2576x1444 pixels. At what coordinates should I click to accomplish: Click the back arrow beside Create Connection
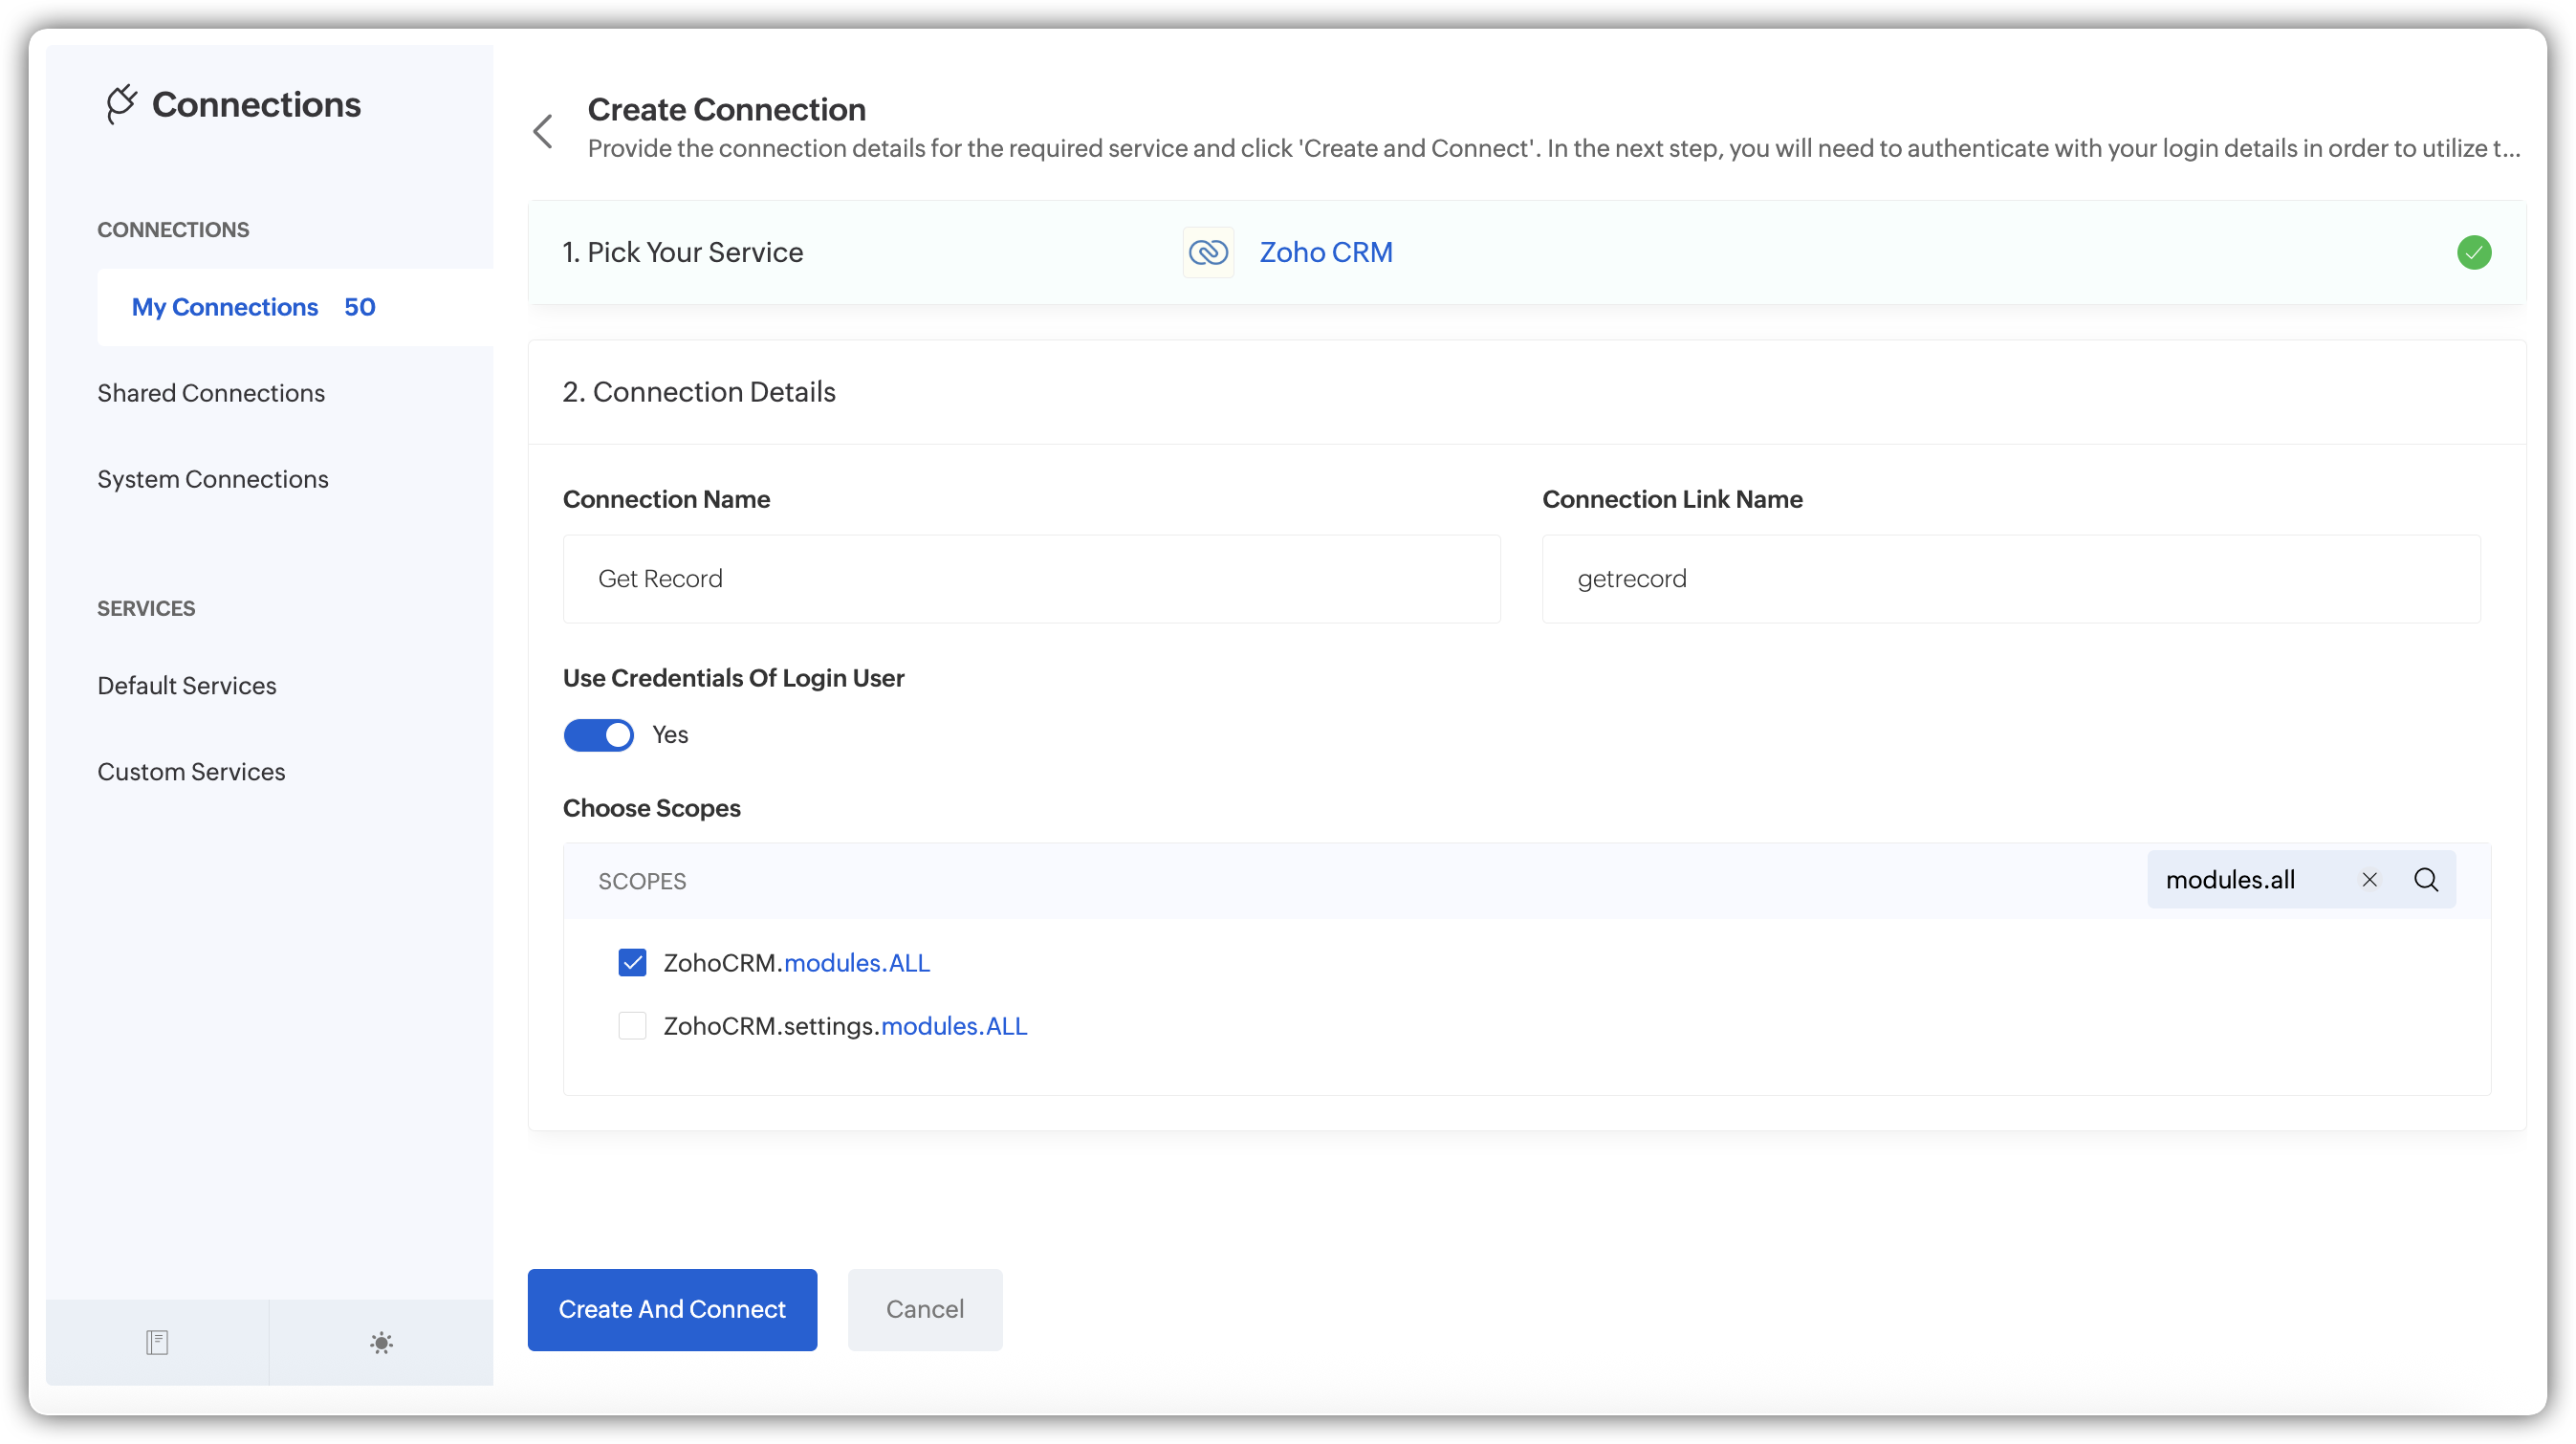(543, 131)
